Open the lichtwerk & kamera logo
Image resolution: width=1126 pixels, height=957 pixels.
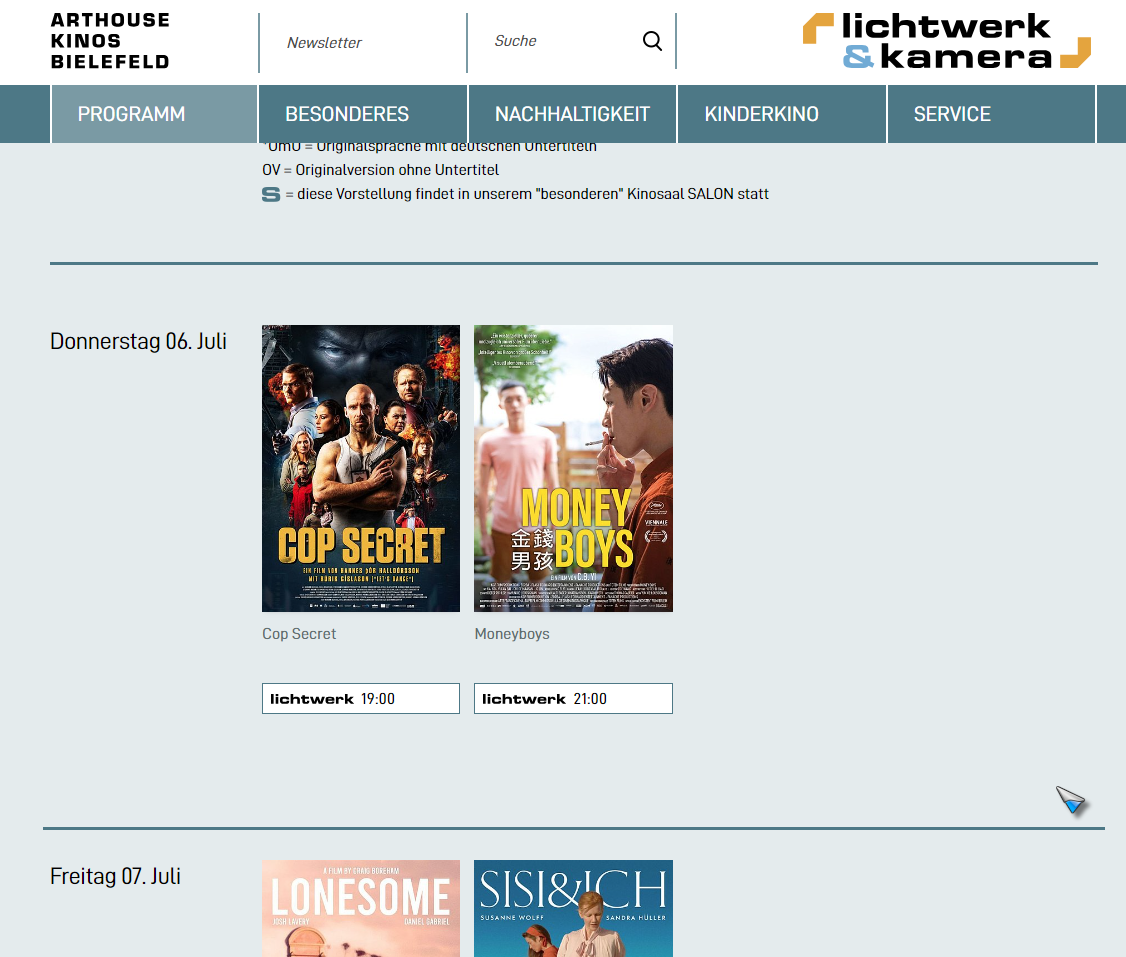[946, 41]
